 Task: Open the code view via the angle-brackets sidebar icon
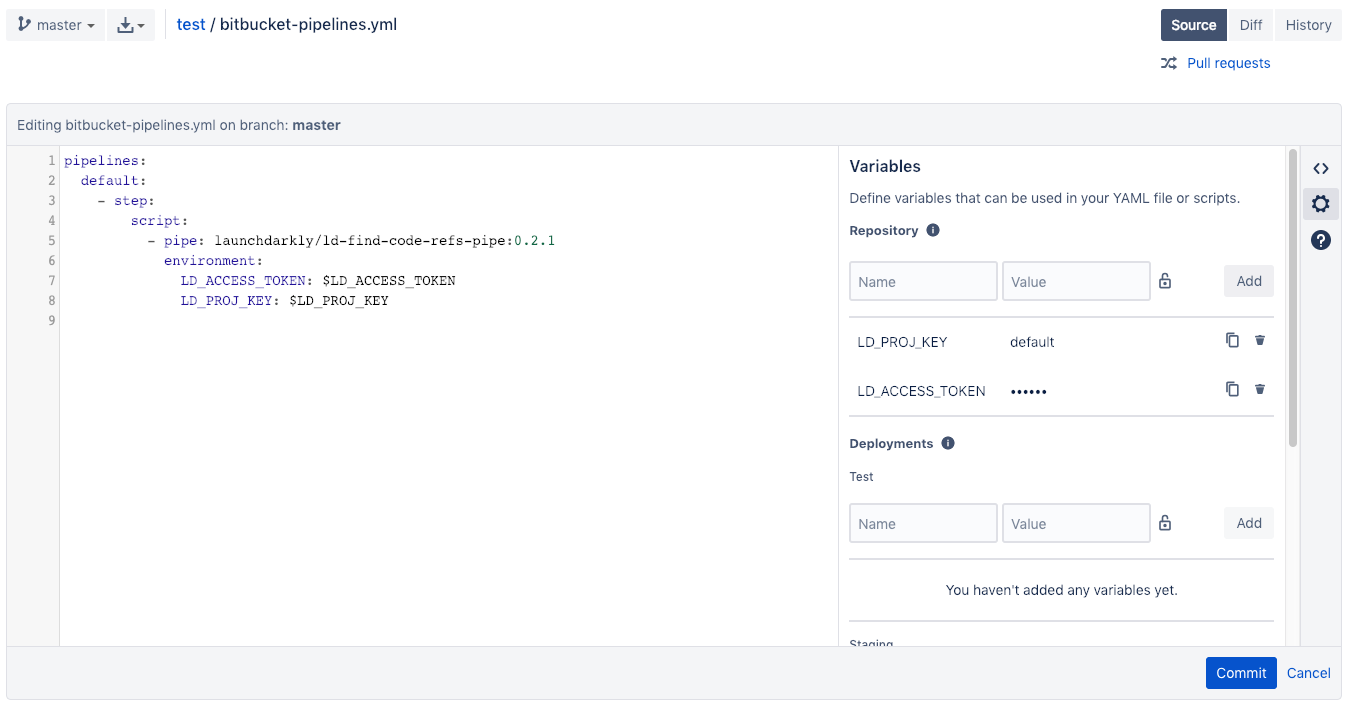1320,168
